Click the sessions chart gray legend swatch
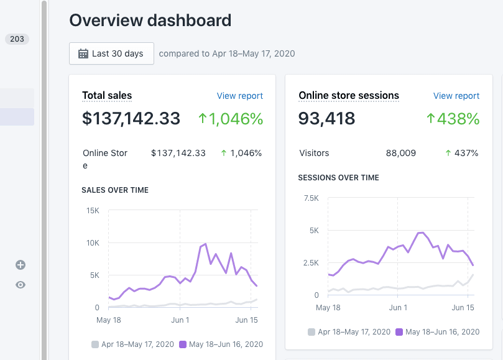 [311, 332]
